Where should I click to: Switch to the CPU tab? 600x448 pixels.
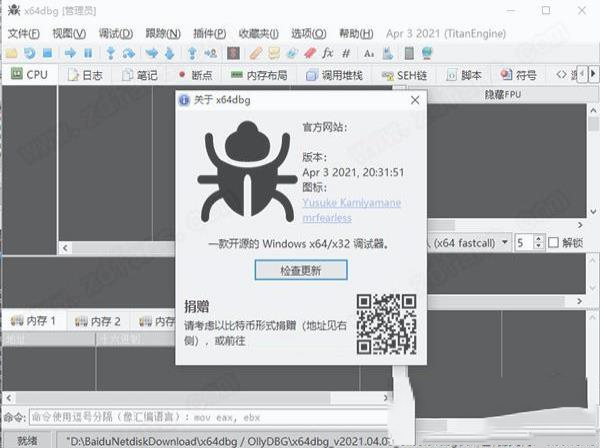click(x=30, y=75)
